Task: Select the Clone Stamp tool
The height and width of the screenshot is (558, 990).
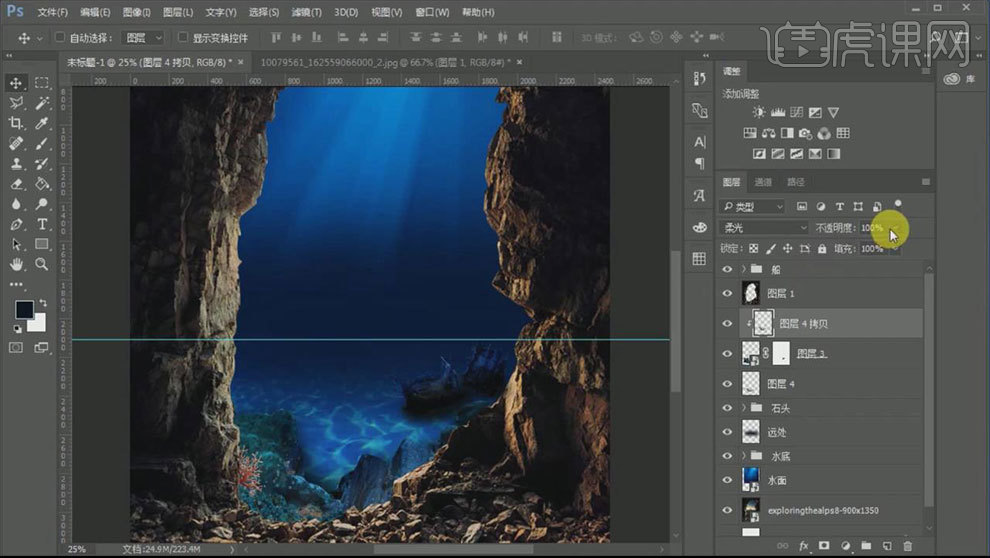Action: click(16, 164)
